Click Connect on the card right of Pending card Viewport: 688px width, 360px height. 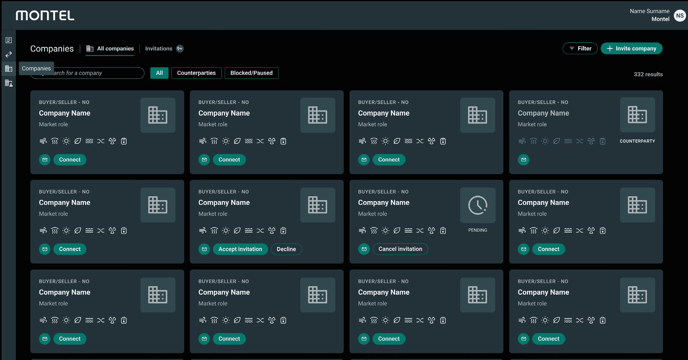[x=548, y=249]
